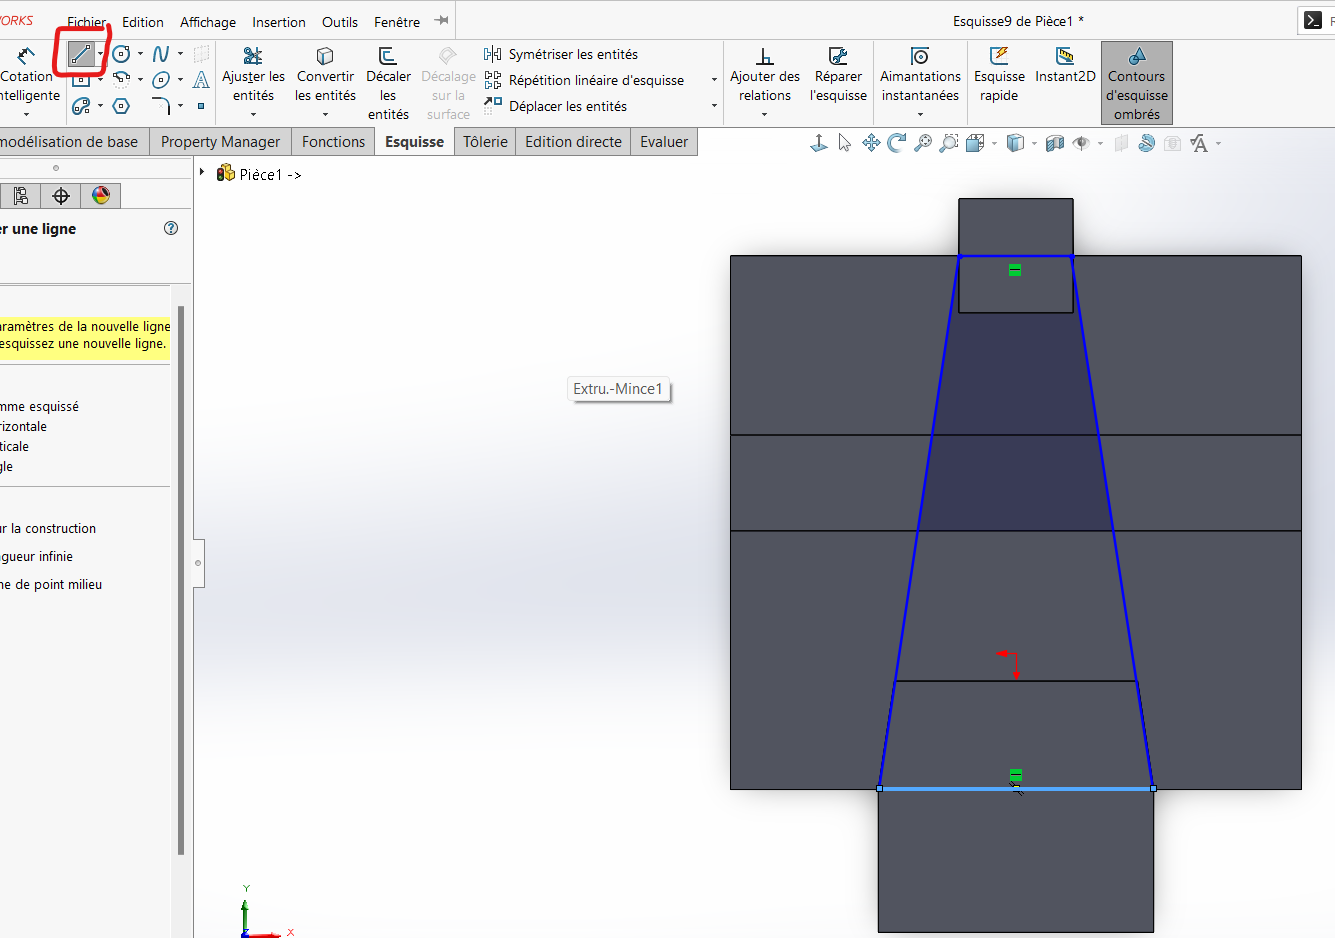Open the ConfigurationManager panel tab
Screen dimensions: 1335x938
[21, 196]
